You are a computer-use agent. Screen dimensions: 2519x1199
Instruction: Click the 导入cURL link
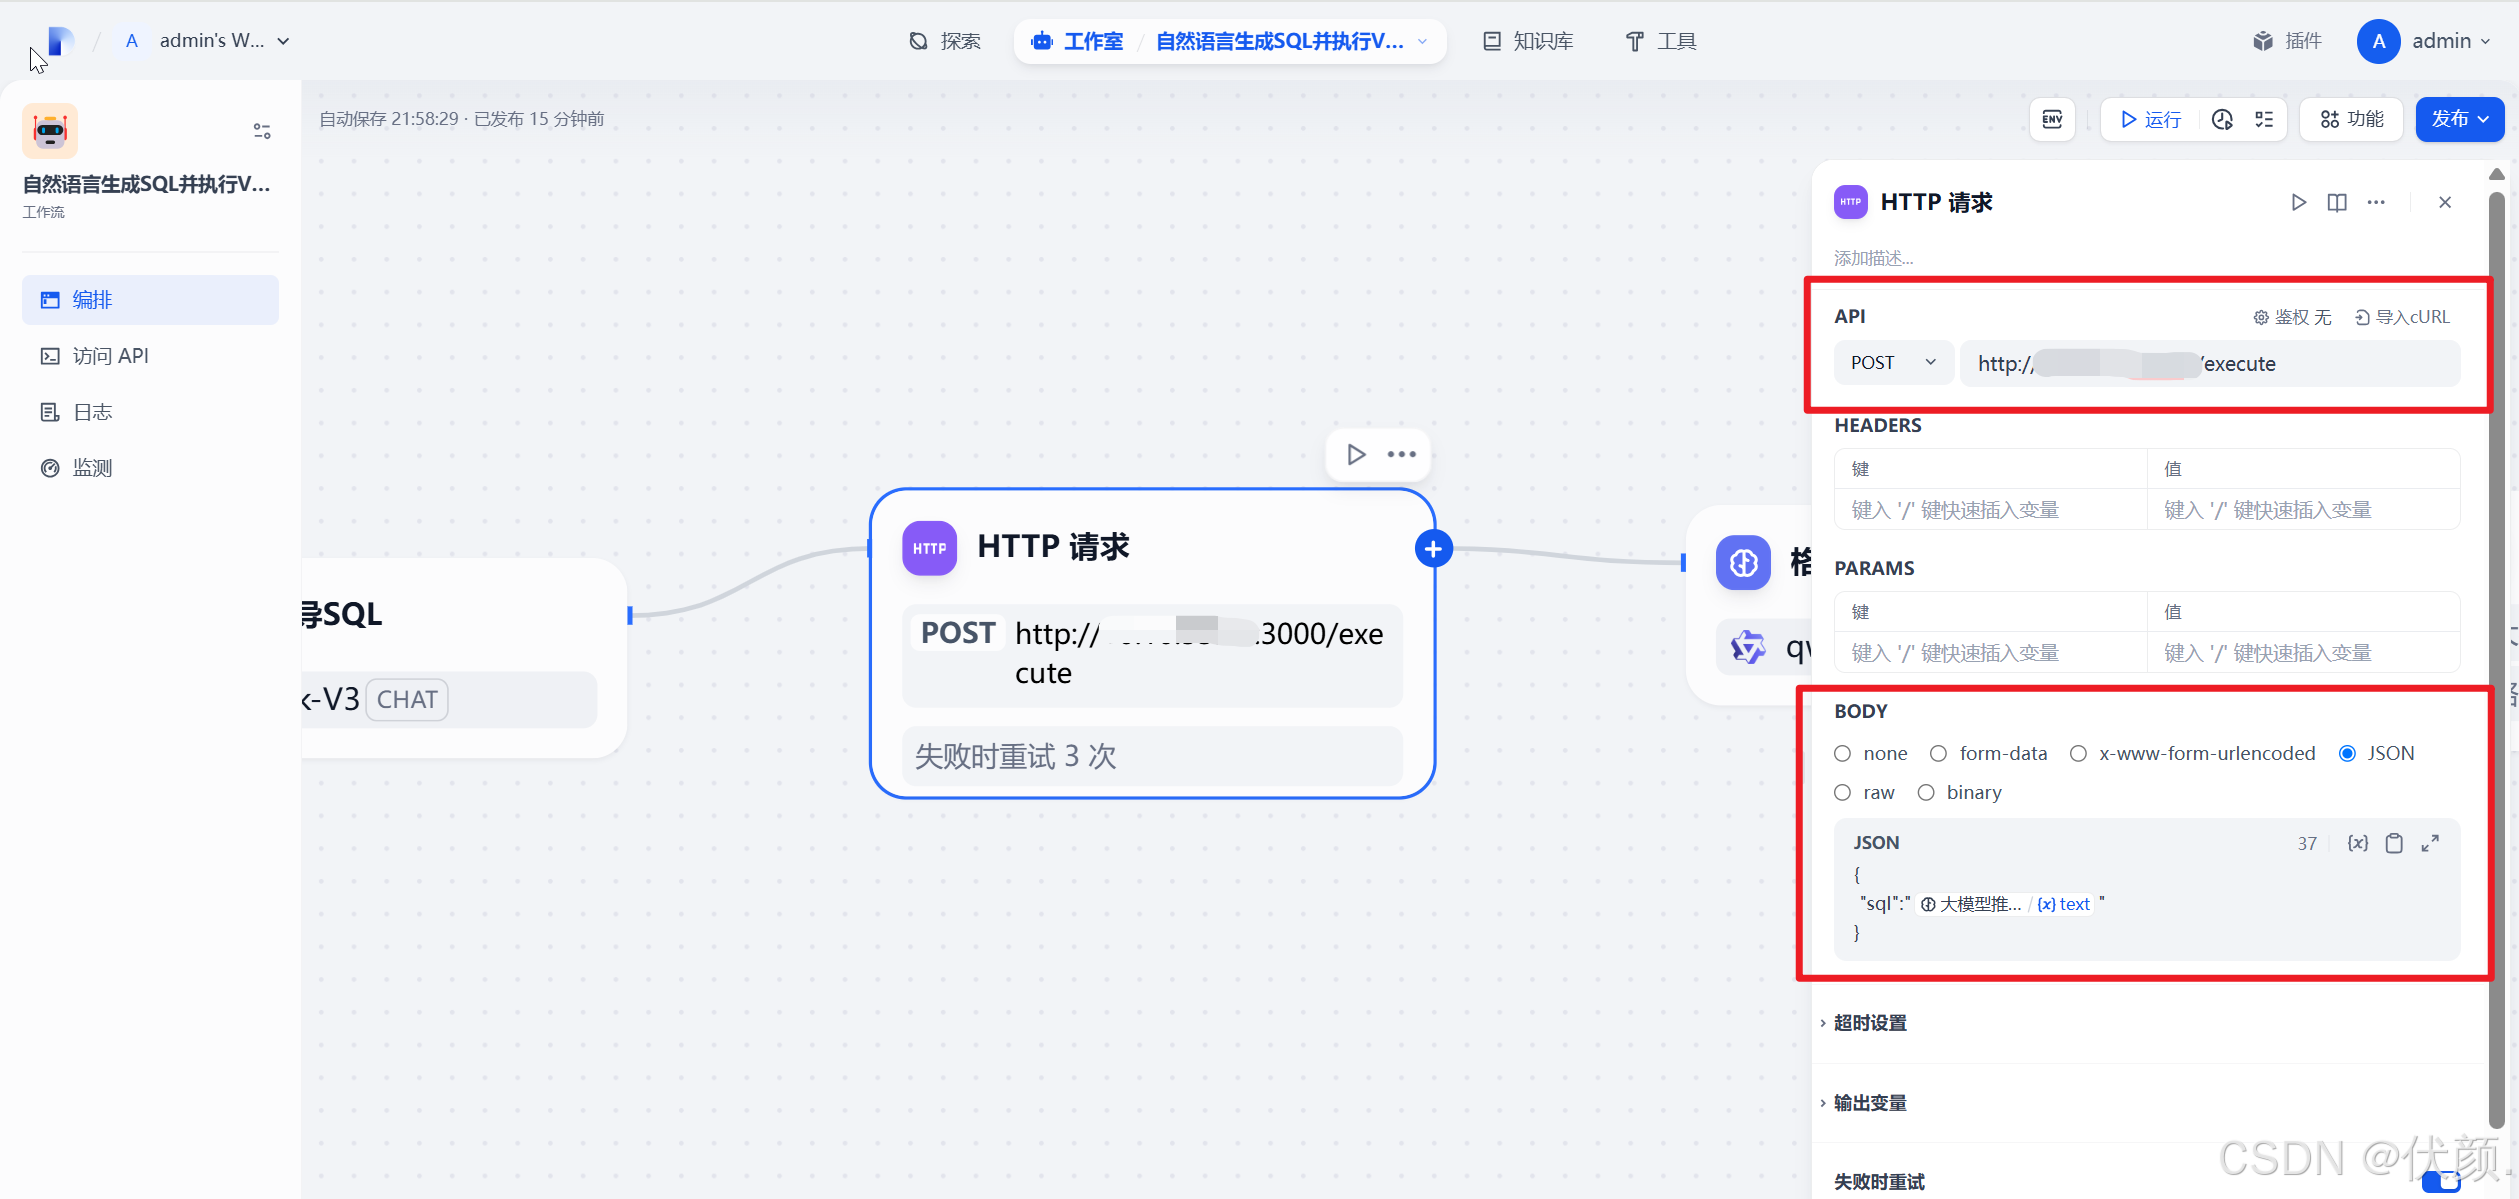[2402, 317]
